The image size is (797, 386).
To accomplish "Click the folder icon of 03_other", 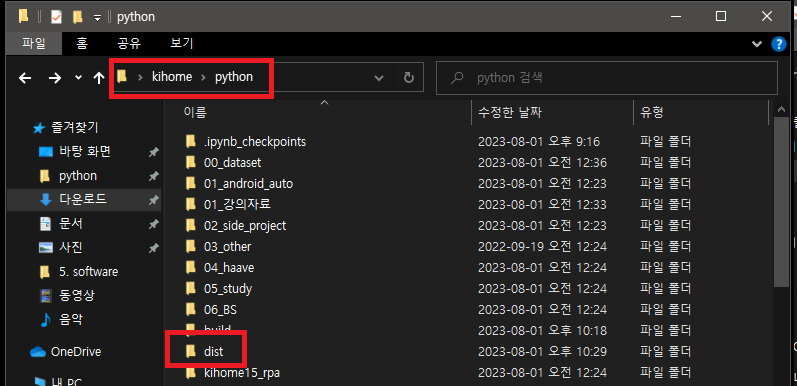I will (191, 246).
